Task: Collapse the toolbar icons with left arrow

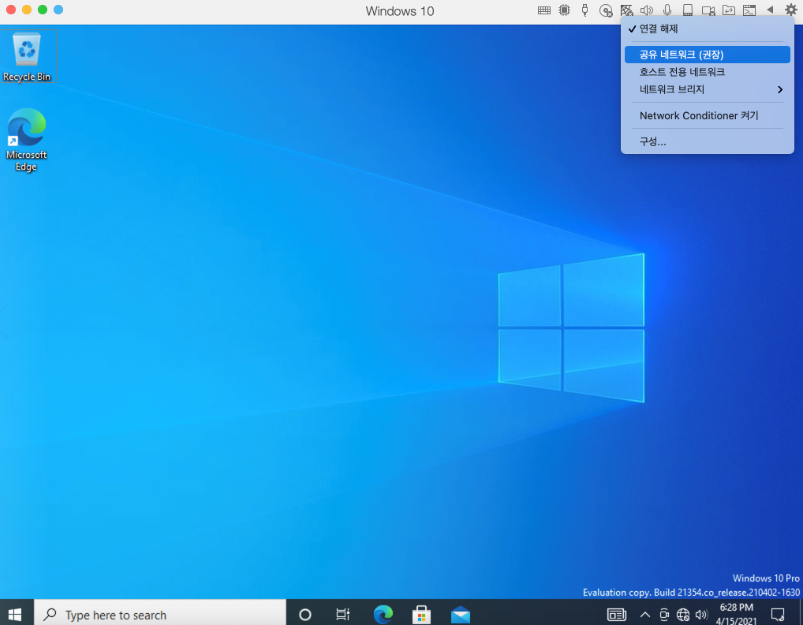Action: tap(770, 10)
